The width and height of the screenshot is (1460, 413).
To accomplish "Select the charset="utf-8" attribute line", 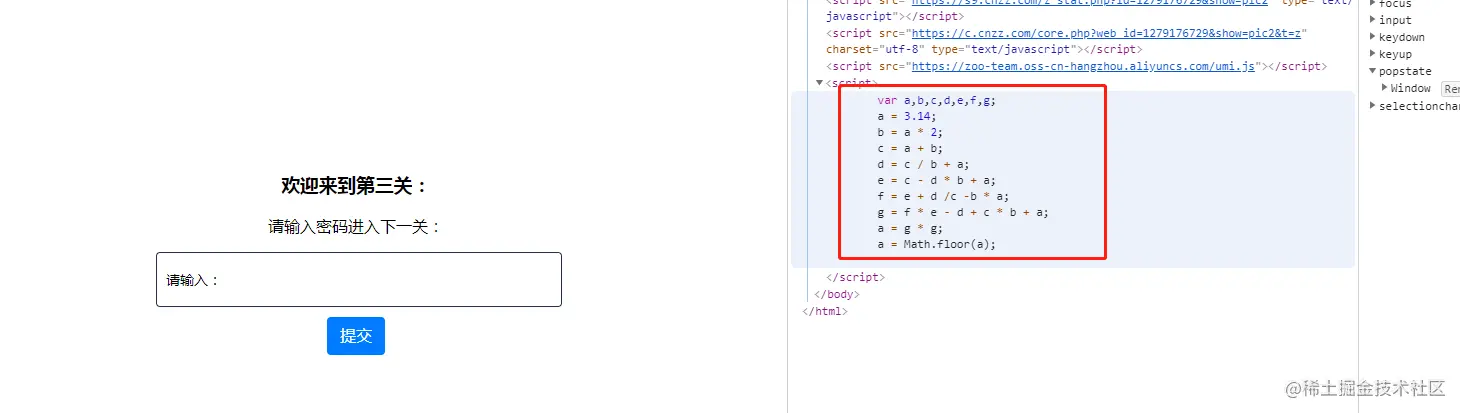I will pos(984,49).
